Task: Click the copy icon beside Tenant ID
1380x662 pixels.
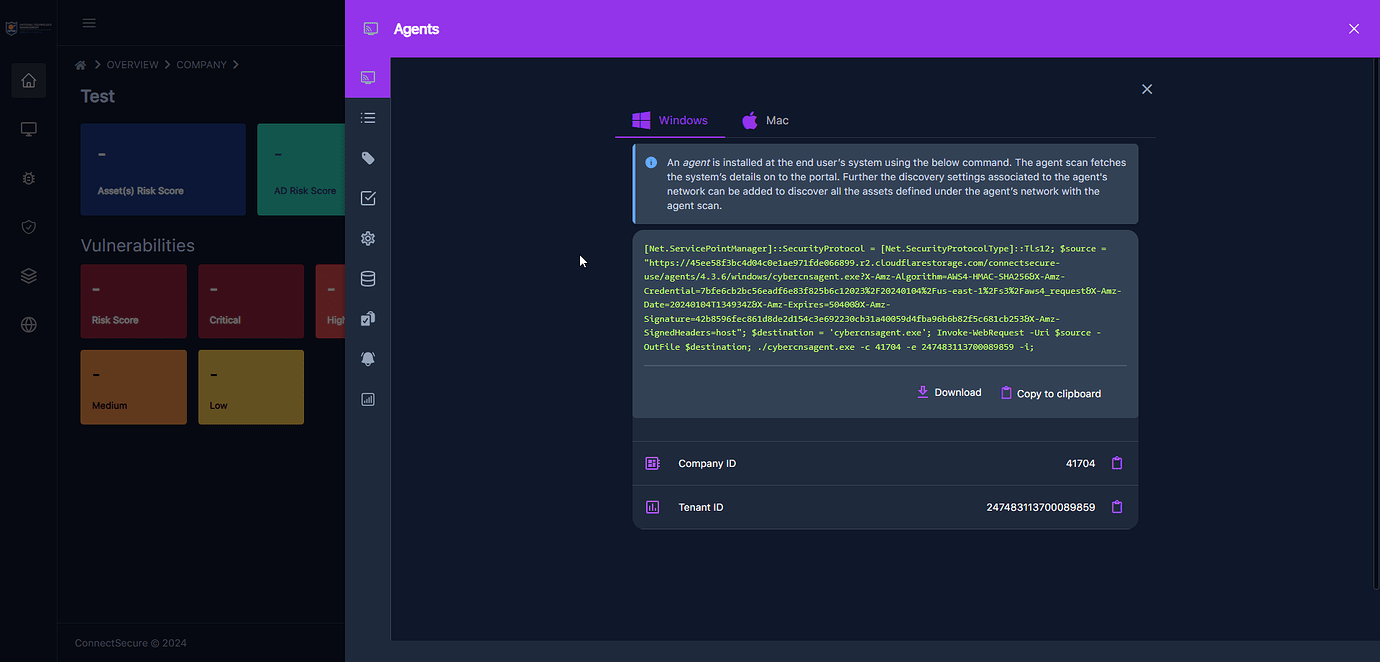Action: [1117, 507]
